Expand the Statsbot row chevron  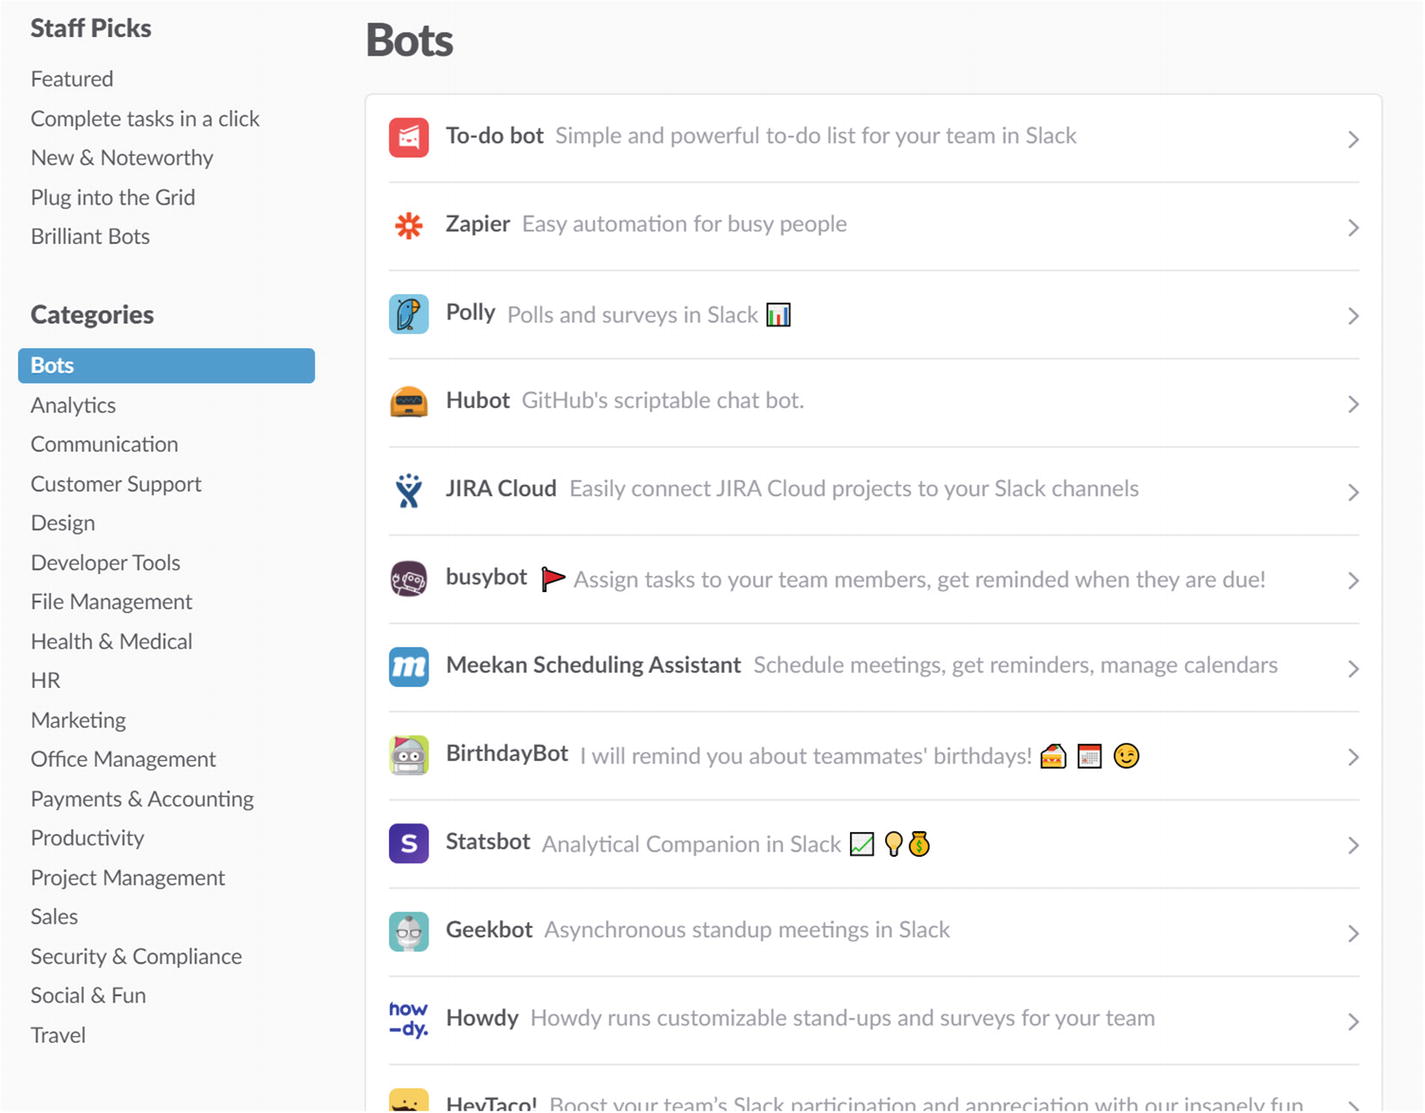click(1353, 845)
